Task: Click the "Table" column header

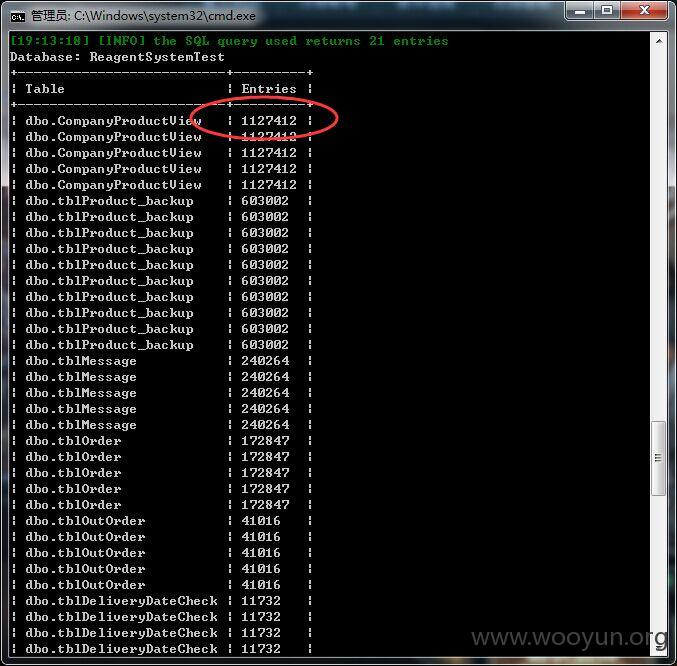Action: 45,89
